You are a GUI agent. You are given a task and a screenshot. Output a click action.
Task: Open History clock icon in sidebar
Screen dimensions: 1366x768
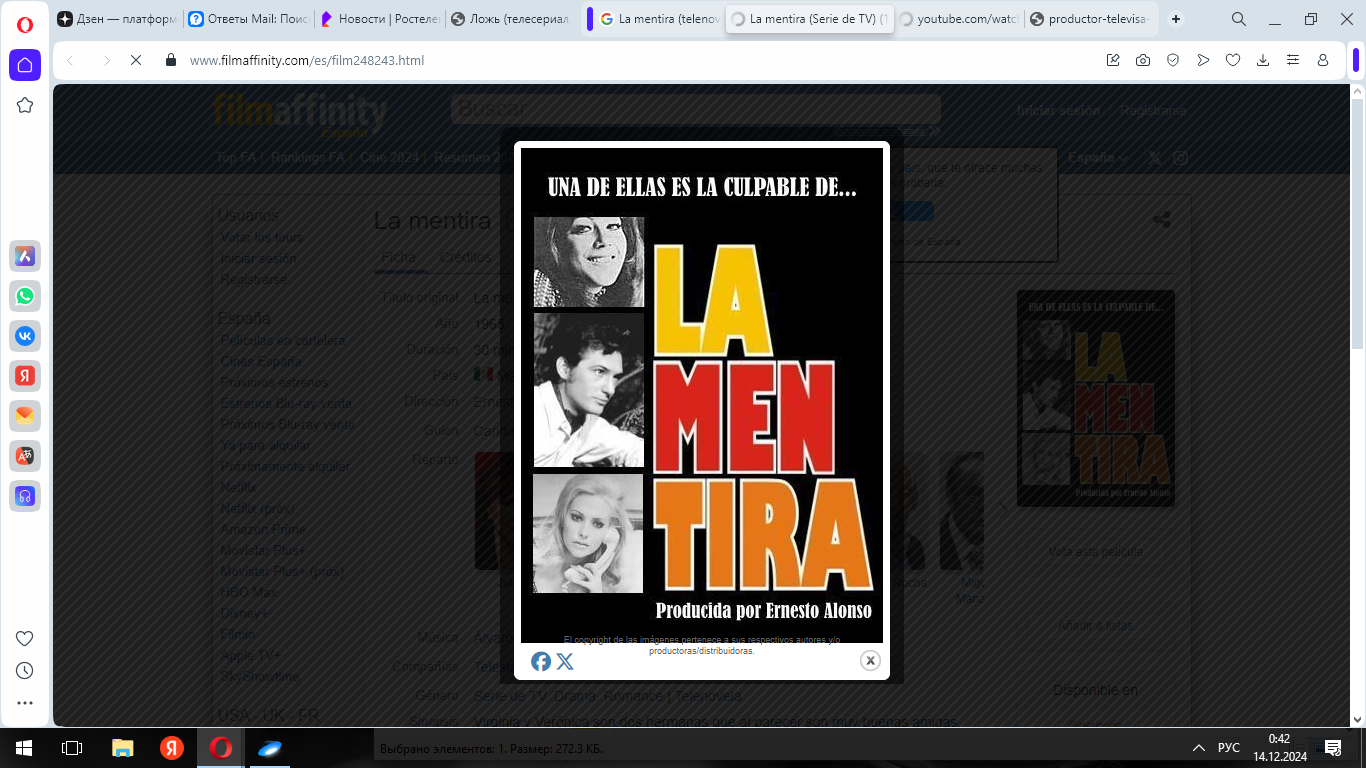(25, 670)
